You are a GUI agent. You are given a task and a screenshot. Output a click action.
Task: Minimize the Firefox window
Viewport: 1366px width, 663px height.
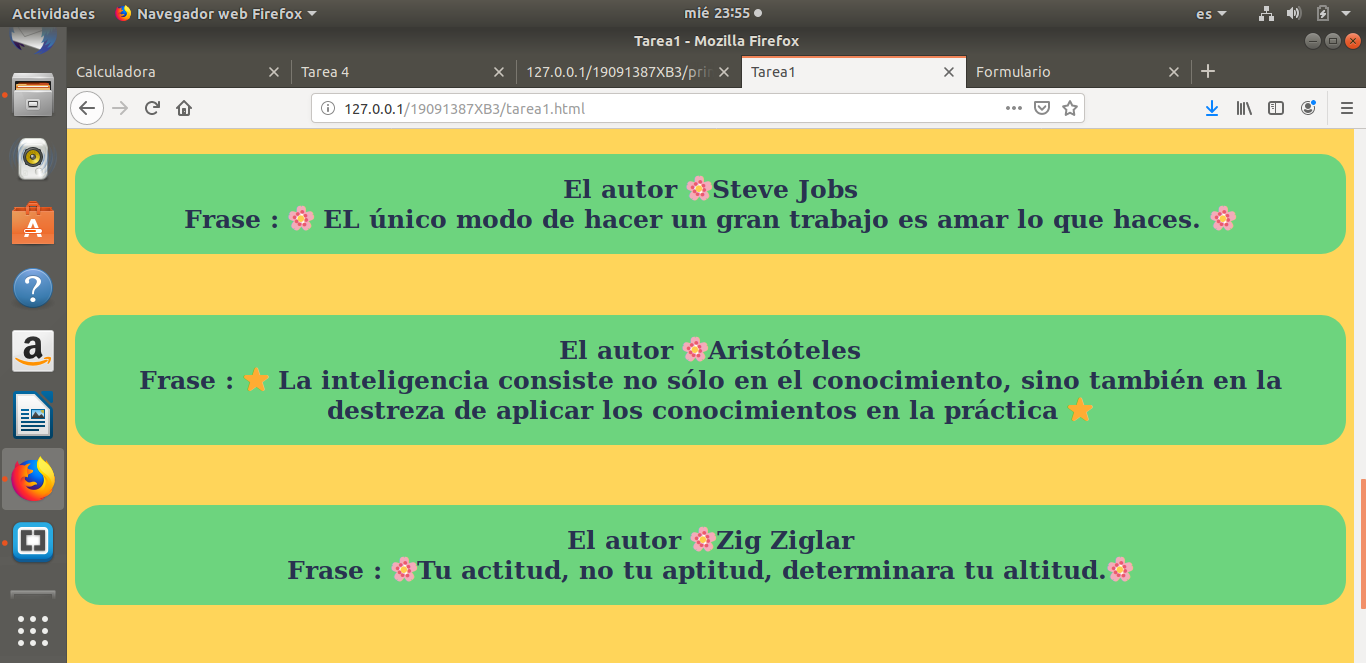[1313, 41]
